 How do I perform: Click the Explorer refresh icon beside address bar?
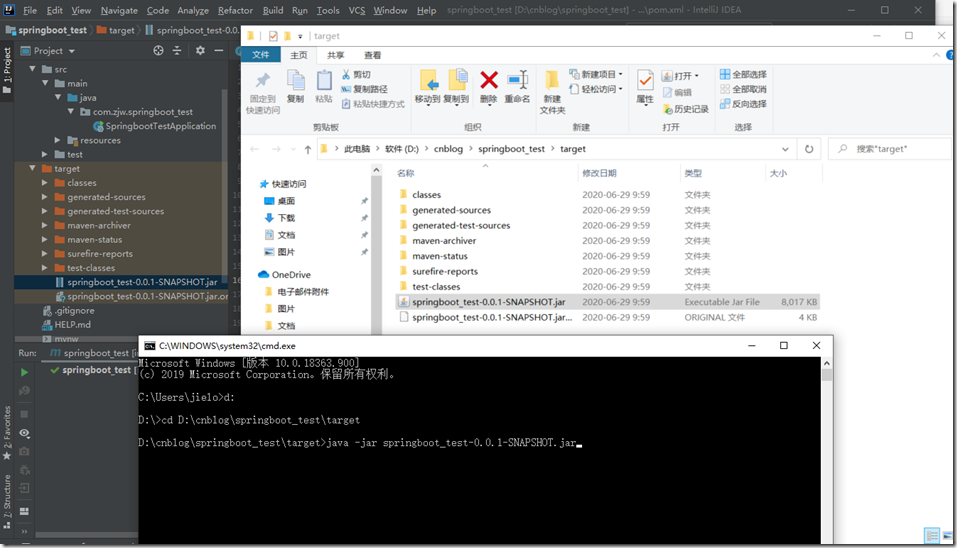(809, 149)
